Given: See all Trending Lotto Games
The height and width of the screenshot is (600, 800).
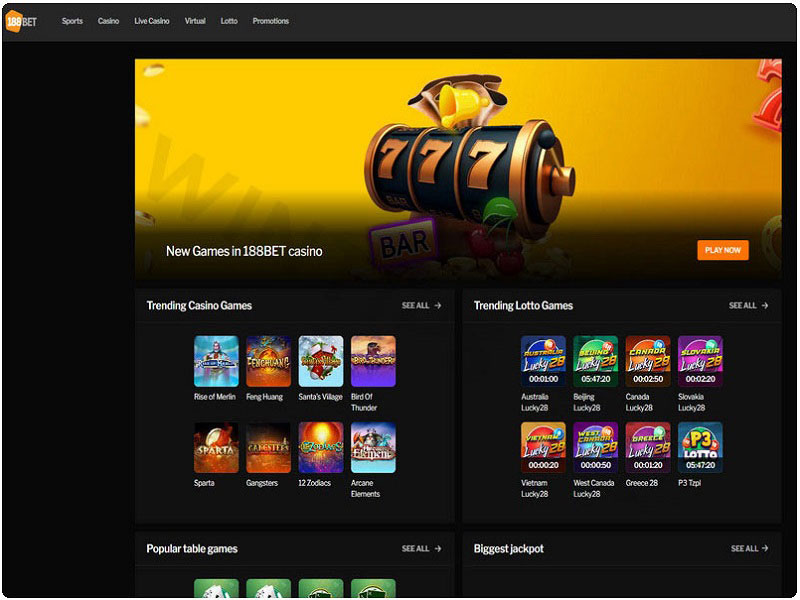Looking at the screenshot, I should point(748,306).
